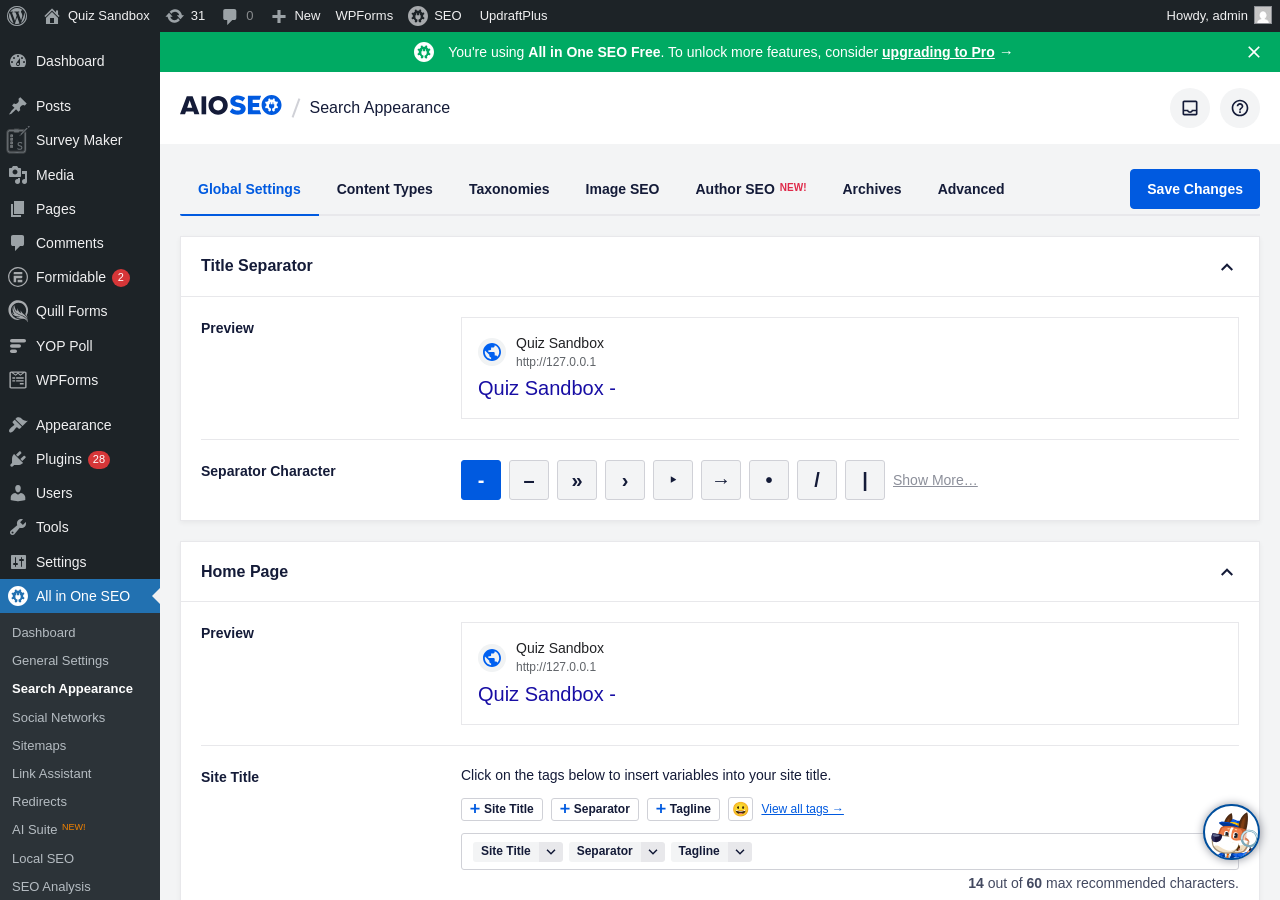1280x900 pixels.
Task: Click the Formidable icon in sidebar
Action: click(18, 277)
